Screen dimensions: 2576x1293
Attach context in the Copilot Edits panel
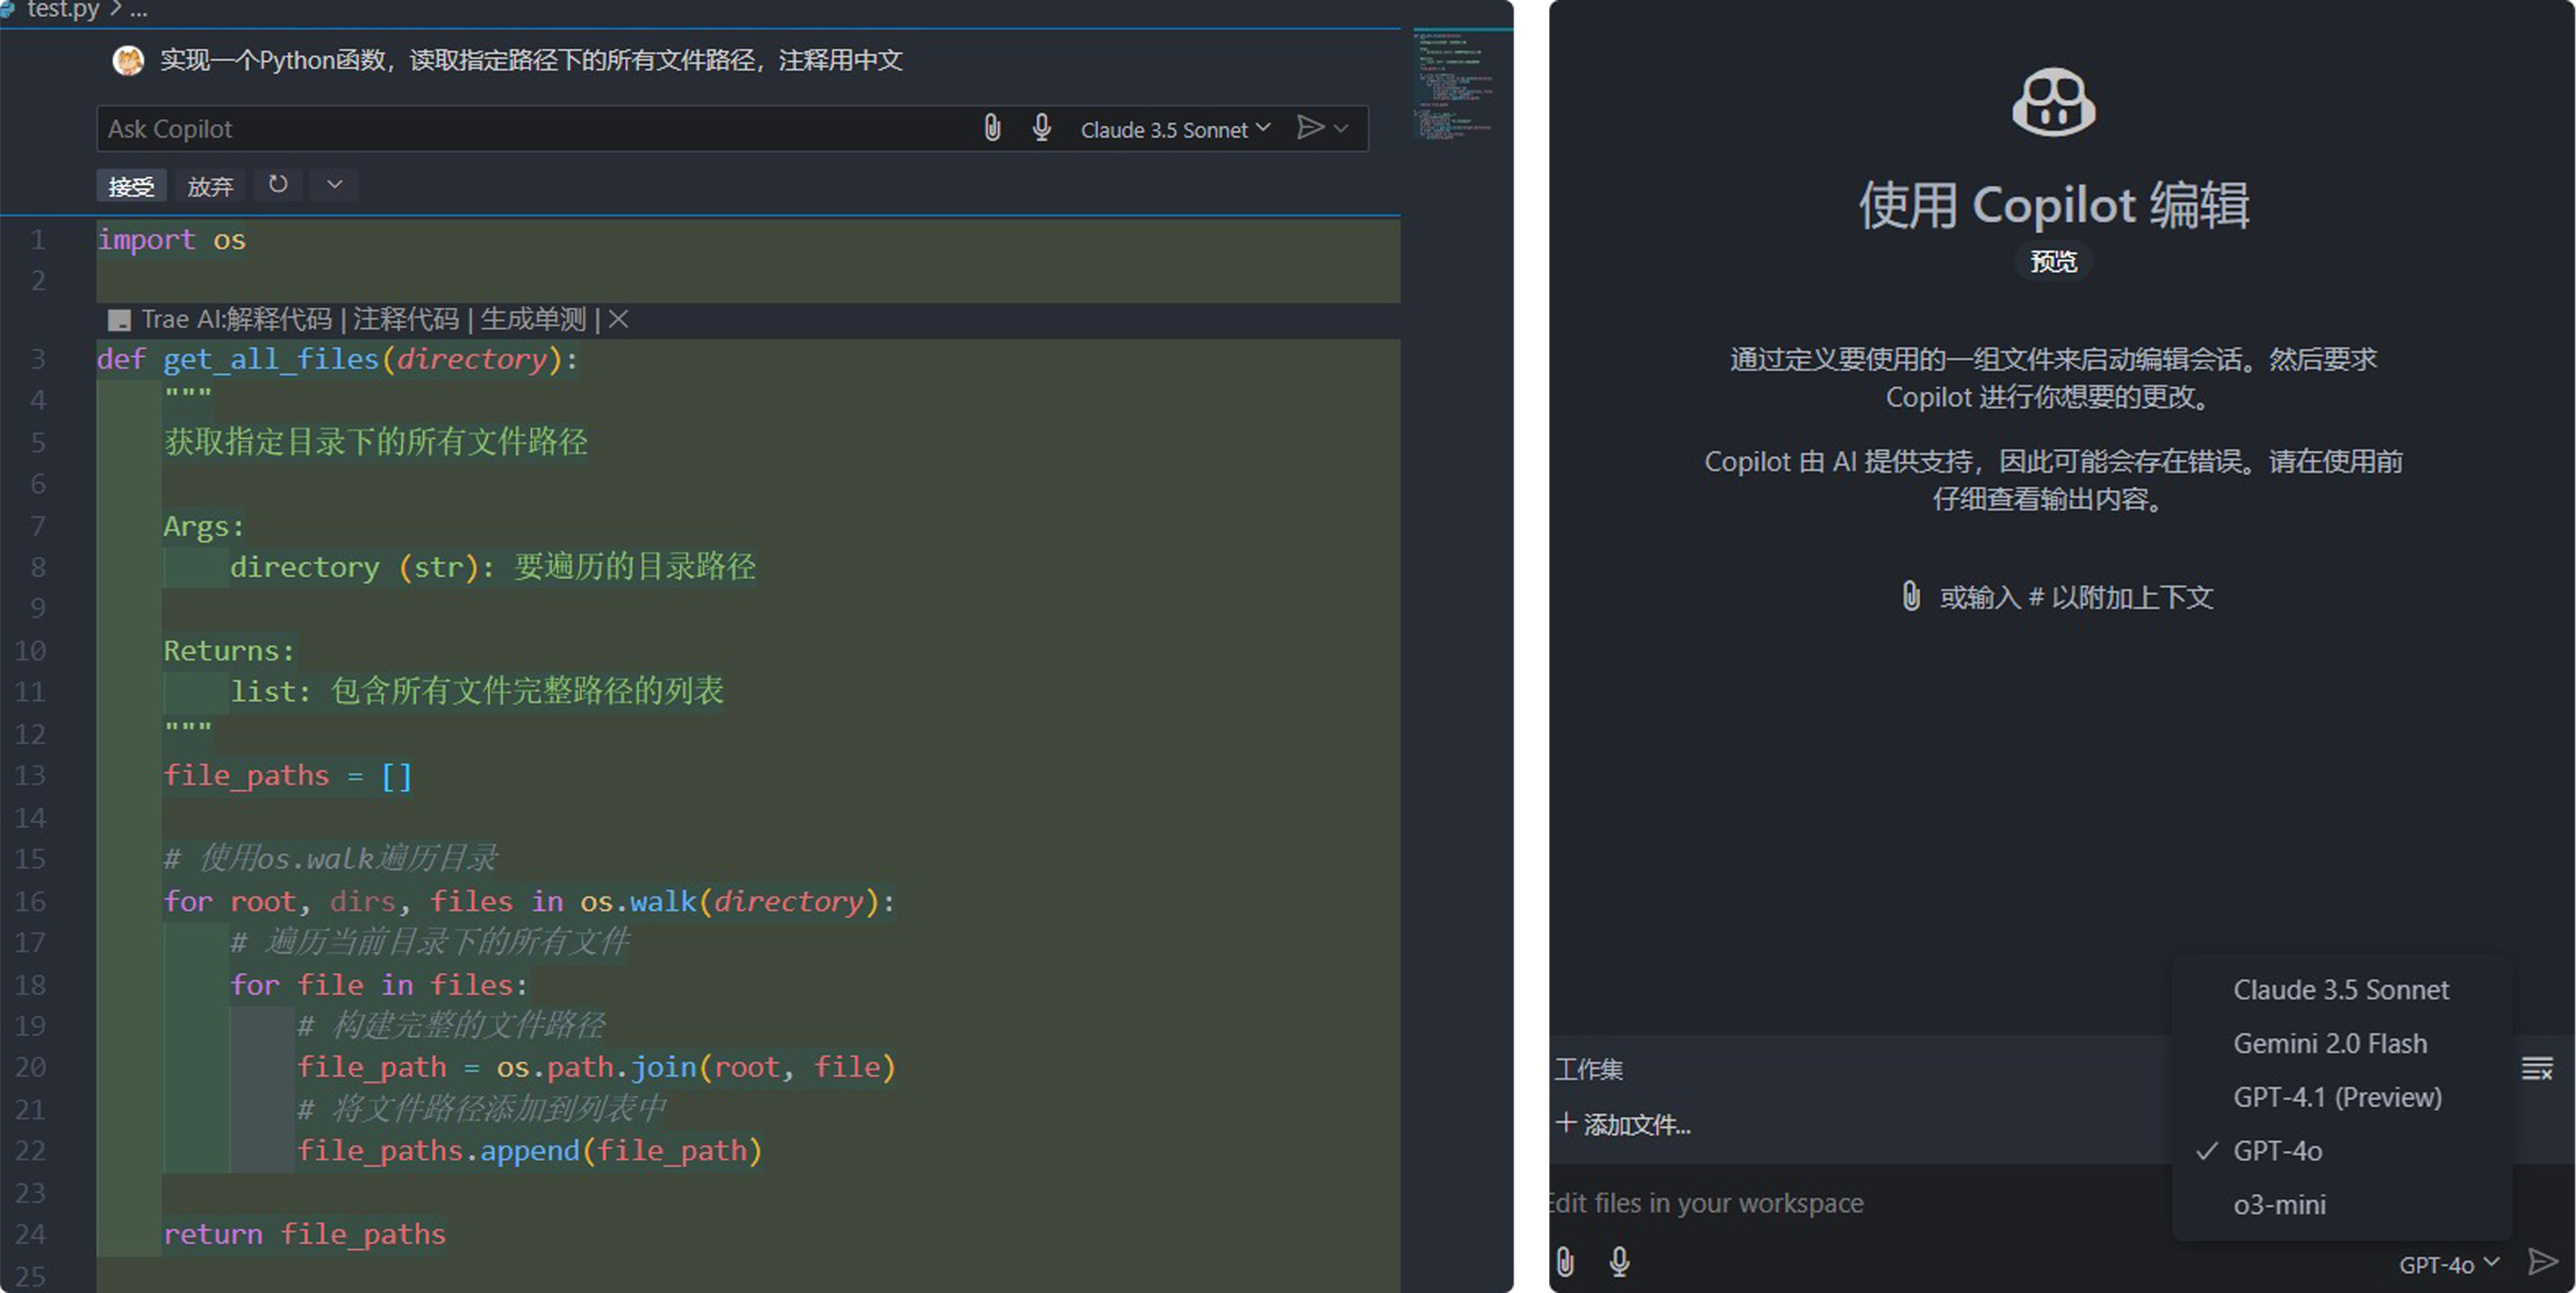tap(1565, 1262)
